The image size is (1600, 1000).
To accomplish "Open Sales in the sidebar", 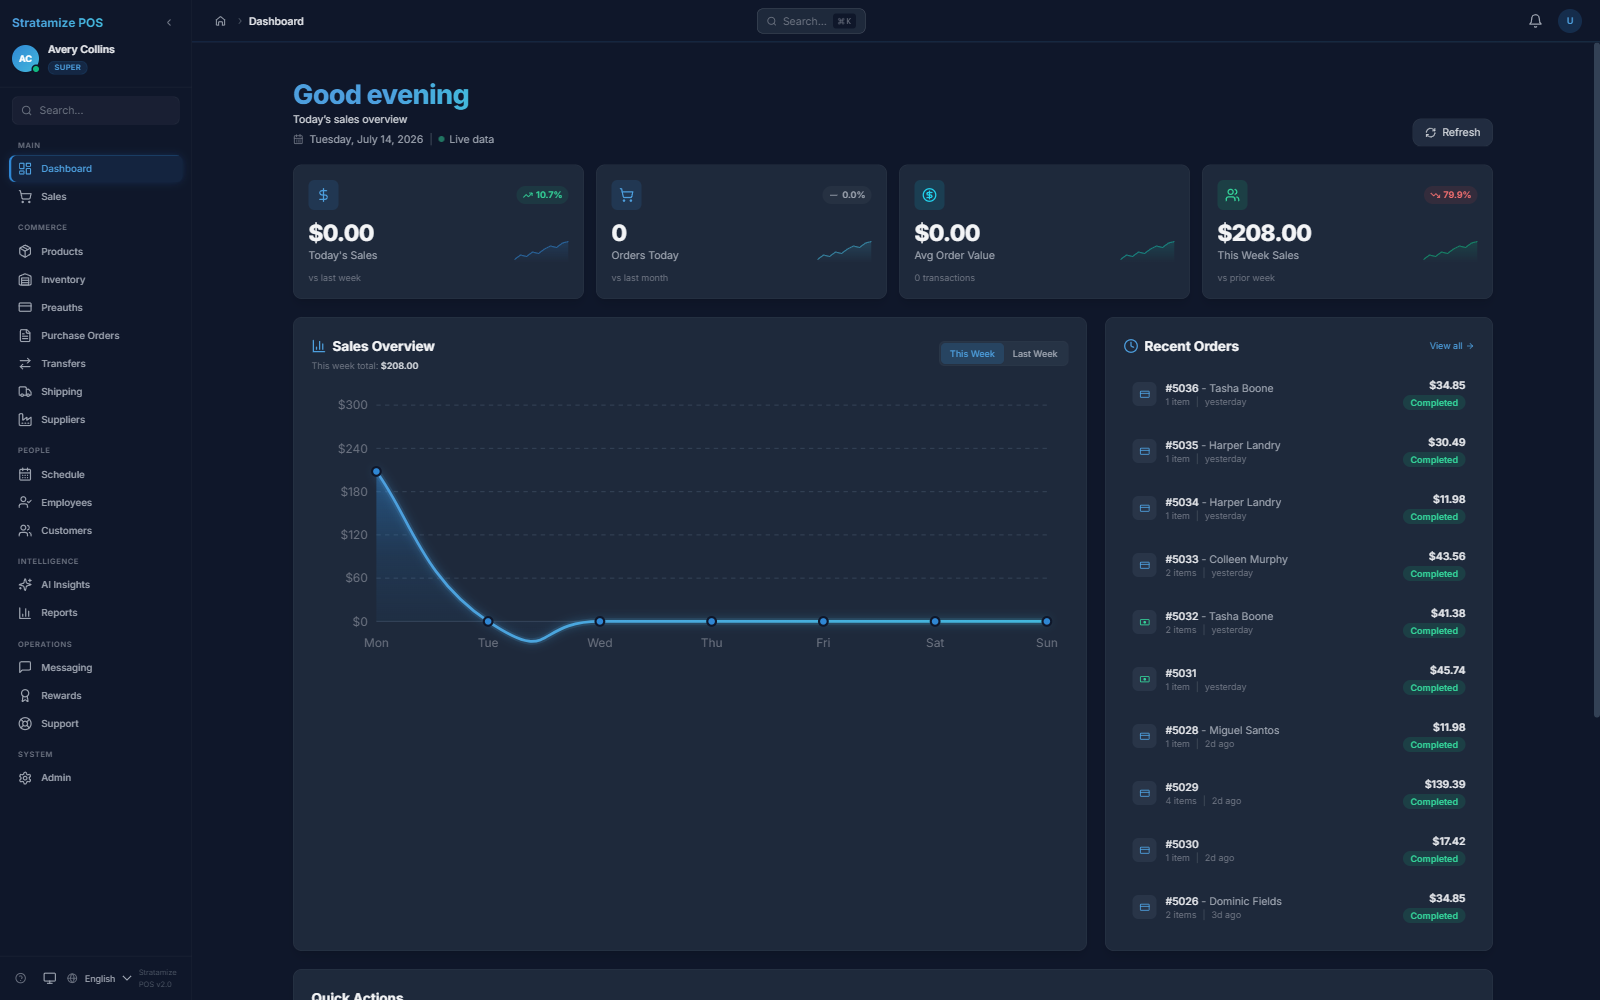I will pos(96,197).
